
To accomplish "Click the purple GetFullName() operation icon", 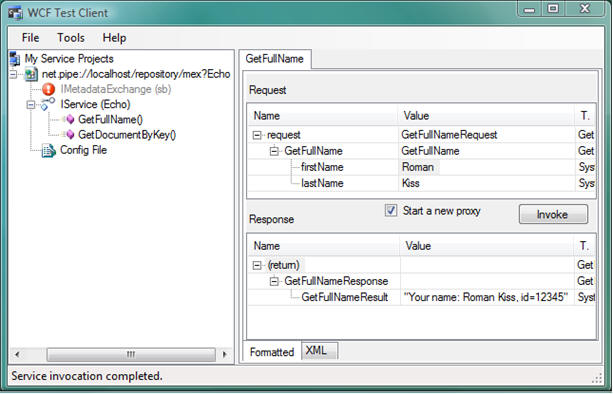I will tap(70, 119).
